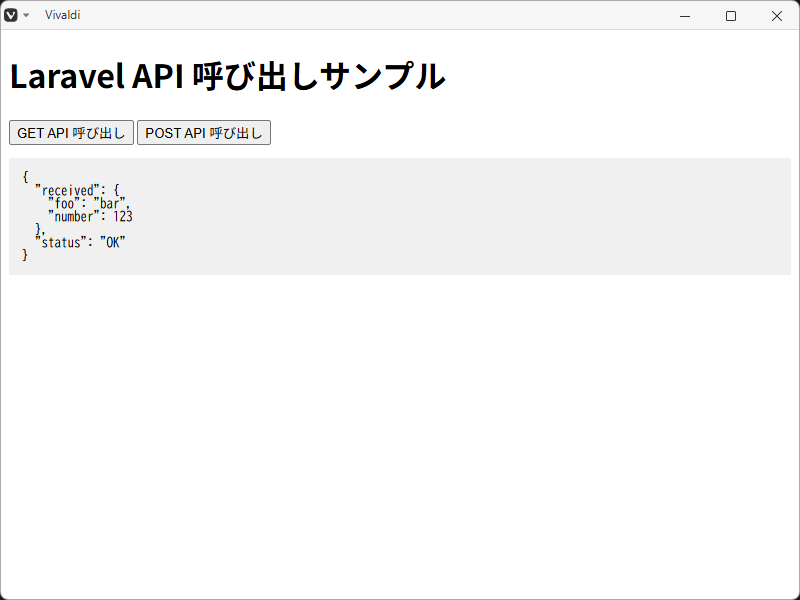Minimize the Vivaldi window
800x600 pixels.
[x=686, y=15]
